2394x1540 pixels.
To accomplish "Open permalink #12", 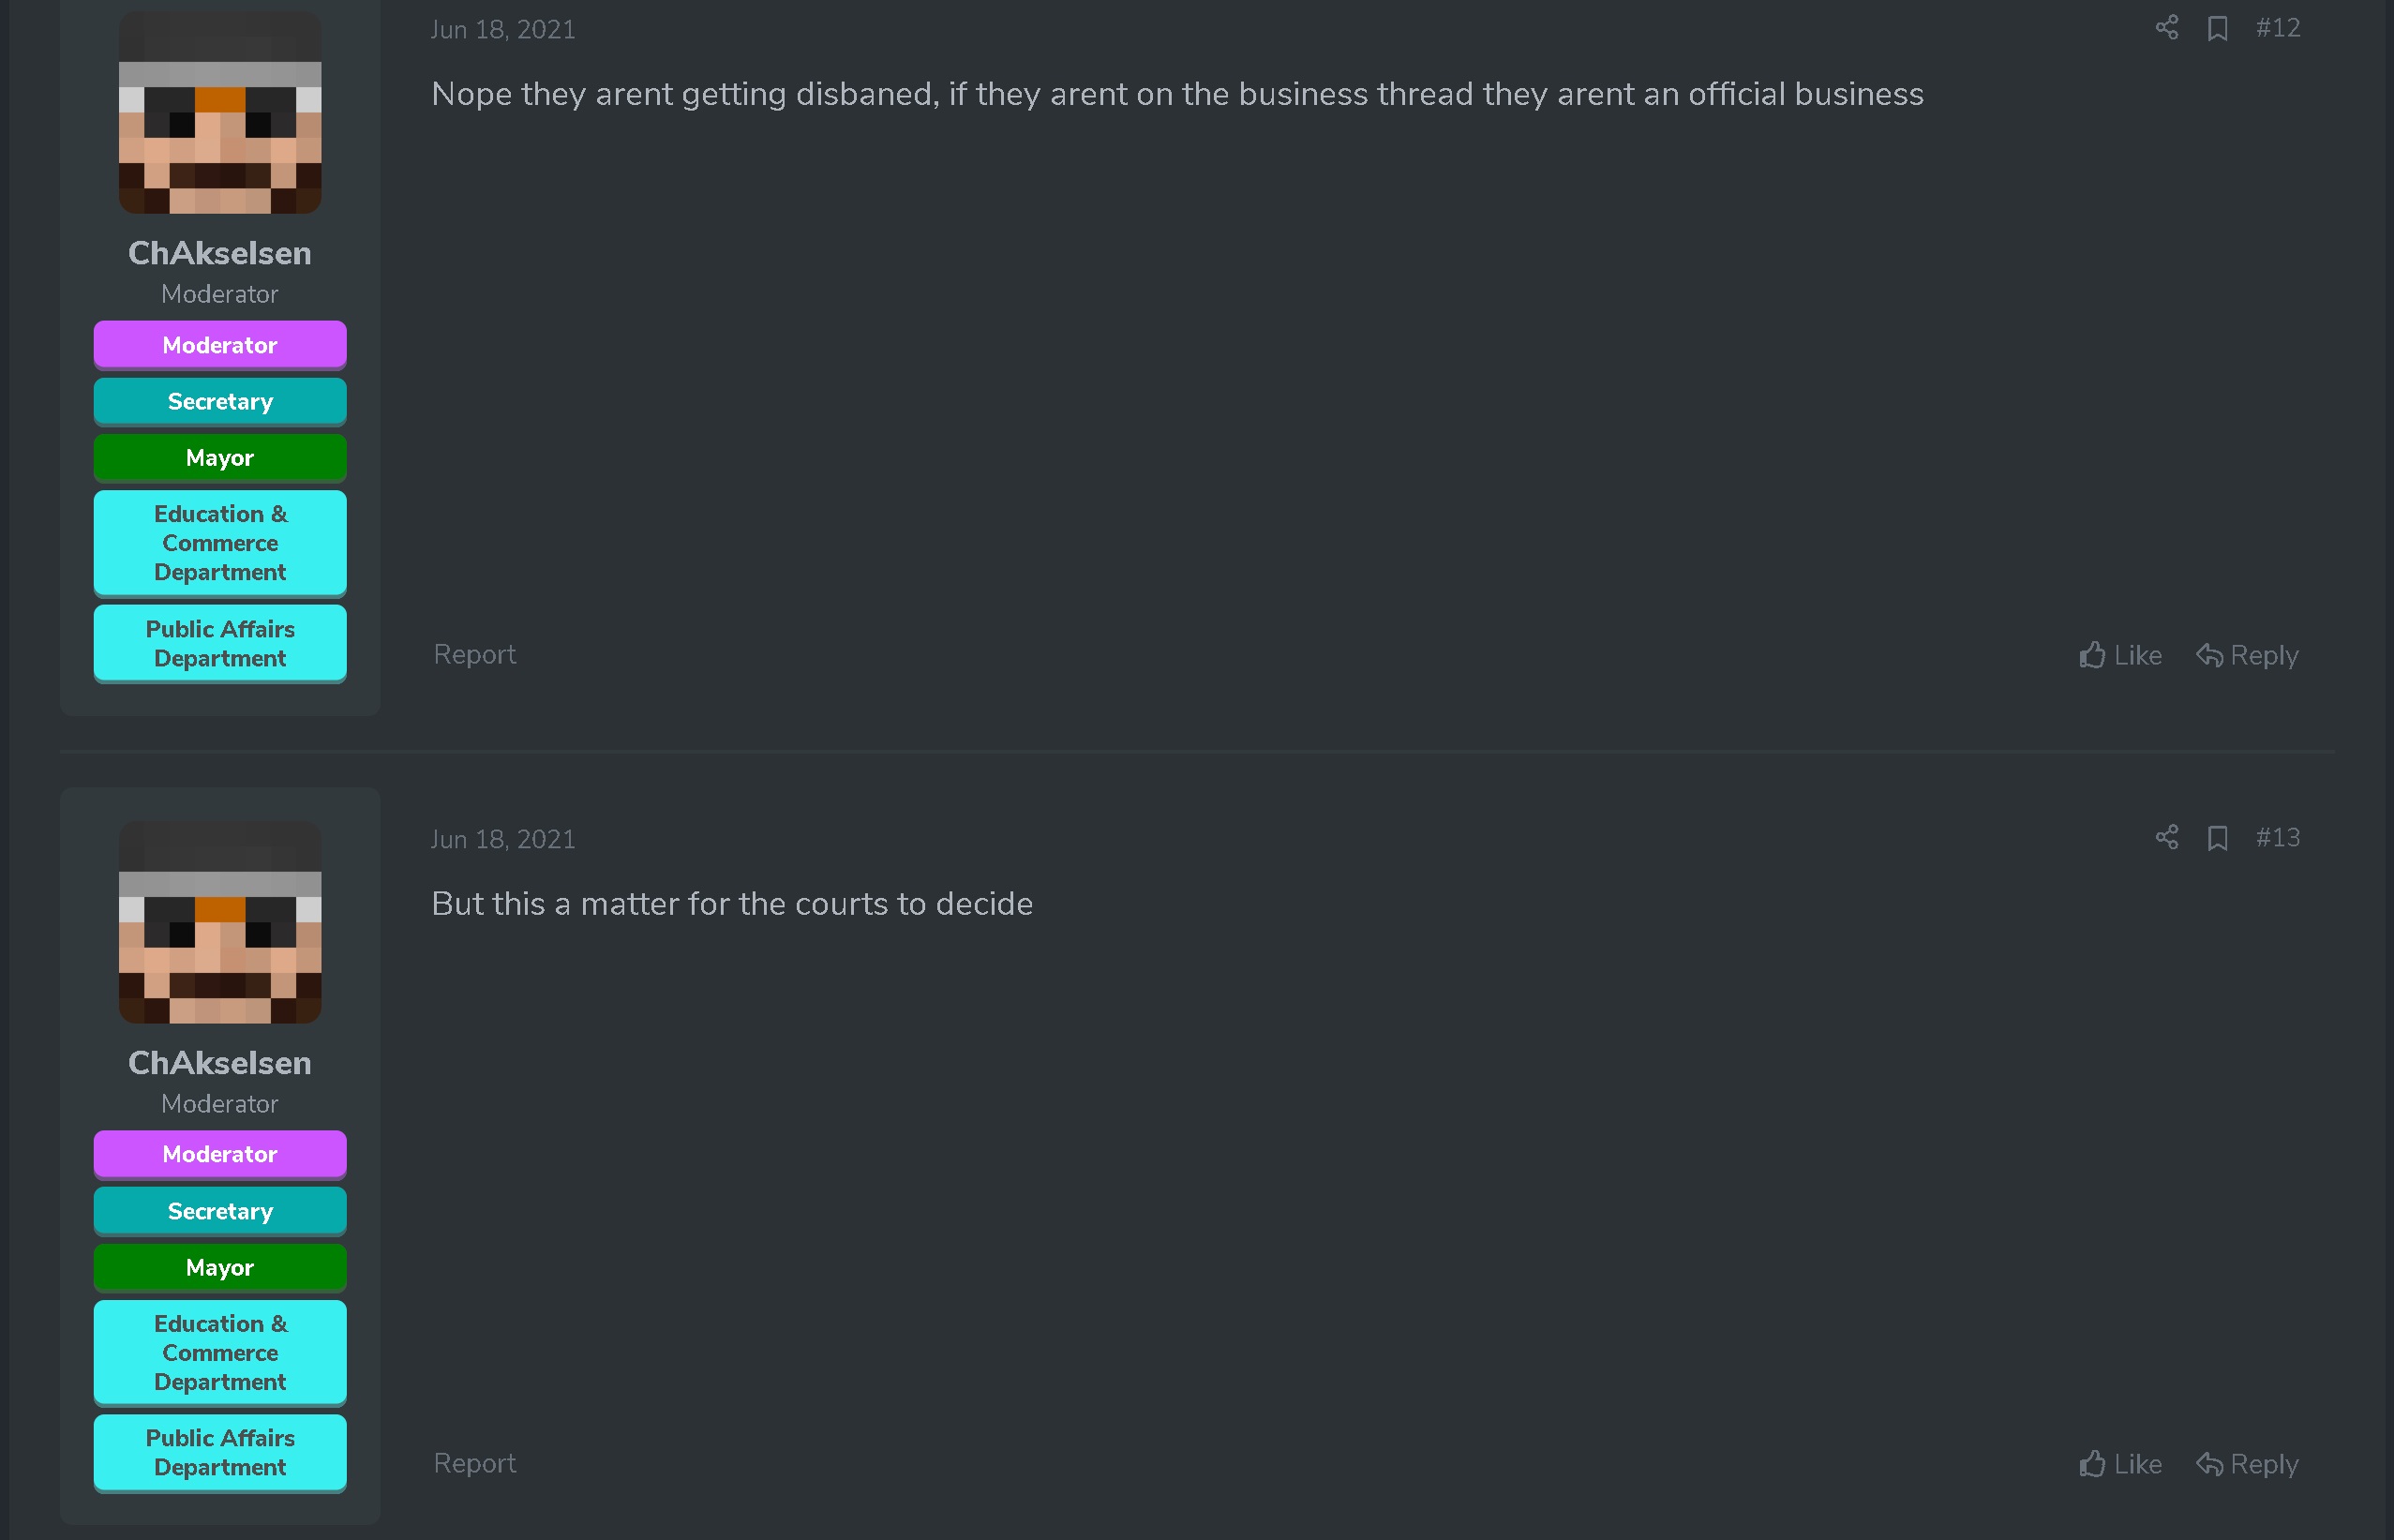I will point(2278,28).
